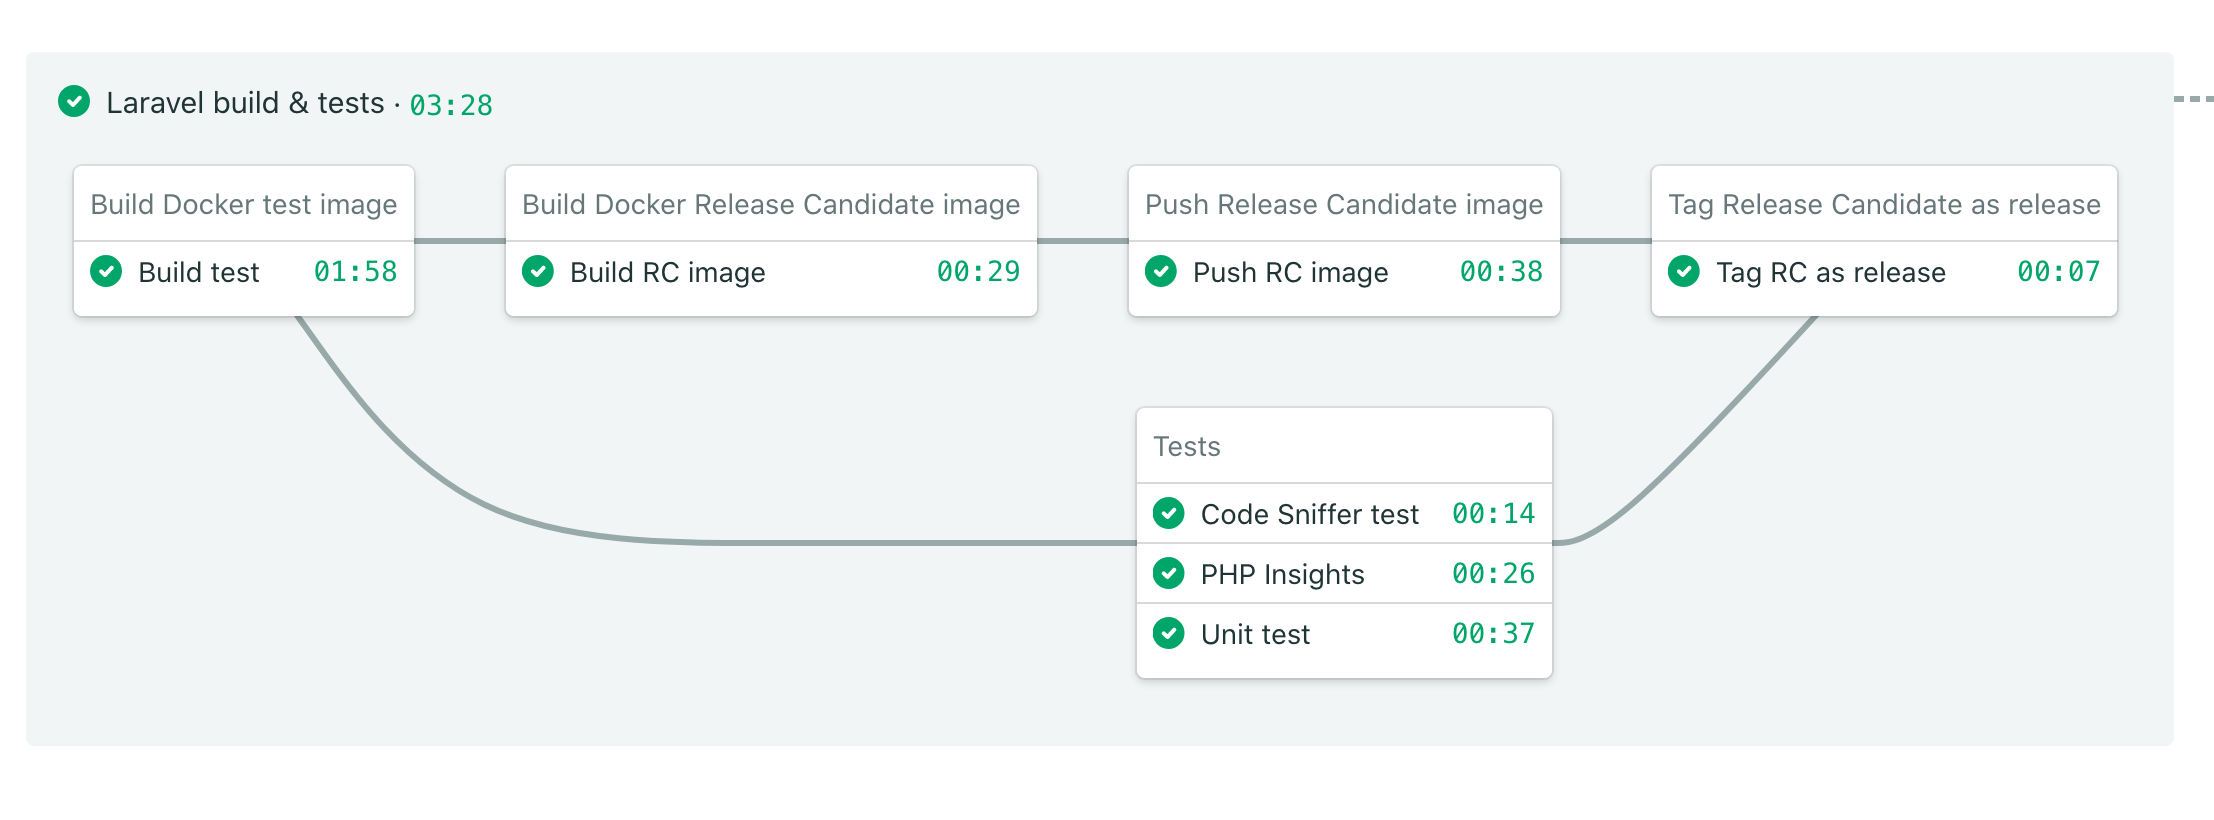
Task: Select the Code Sniffer test job
Action: [x=1309, y=515]
